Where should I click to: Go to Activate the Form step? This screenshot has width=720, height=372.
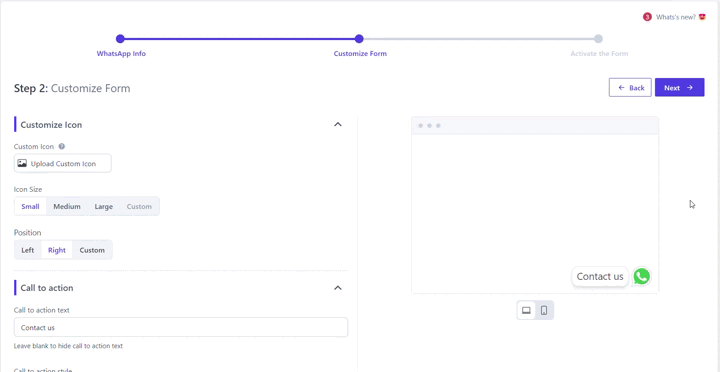[x=599, y=54]
